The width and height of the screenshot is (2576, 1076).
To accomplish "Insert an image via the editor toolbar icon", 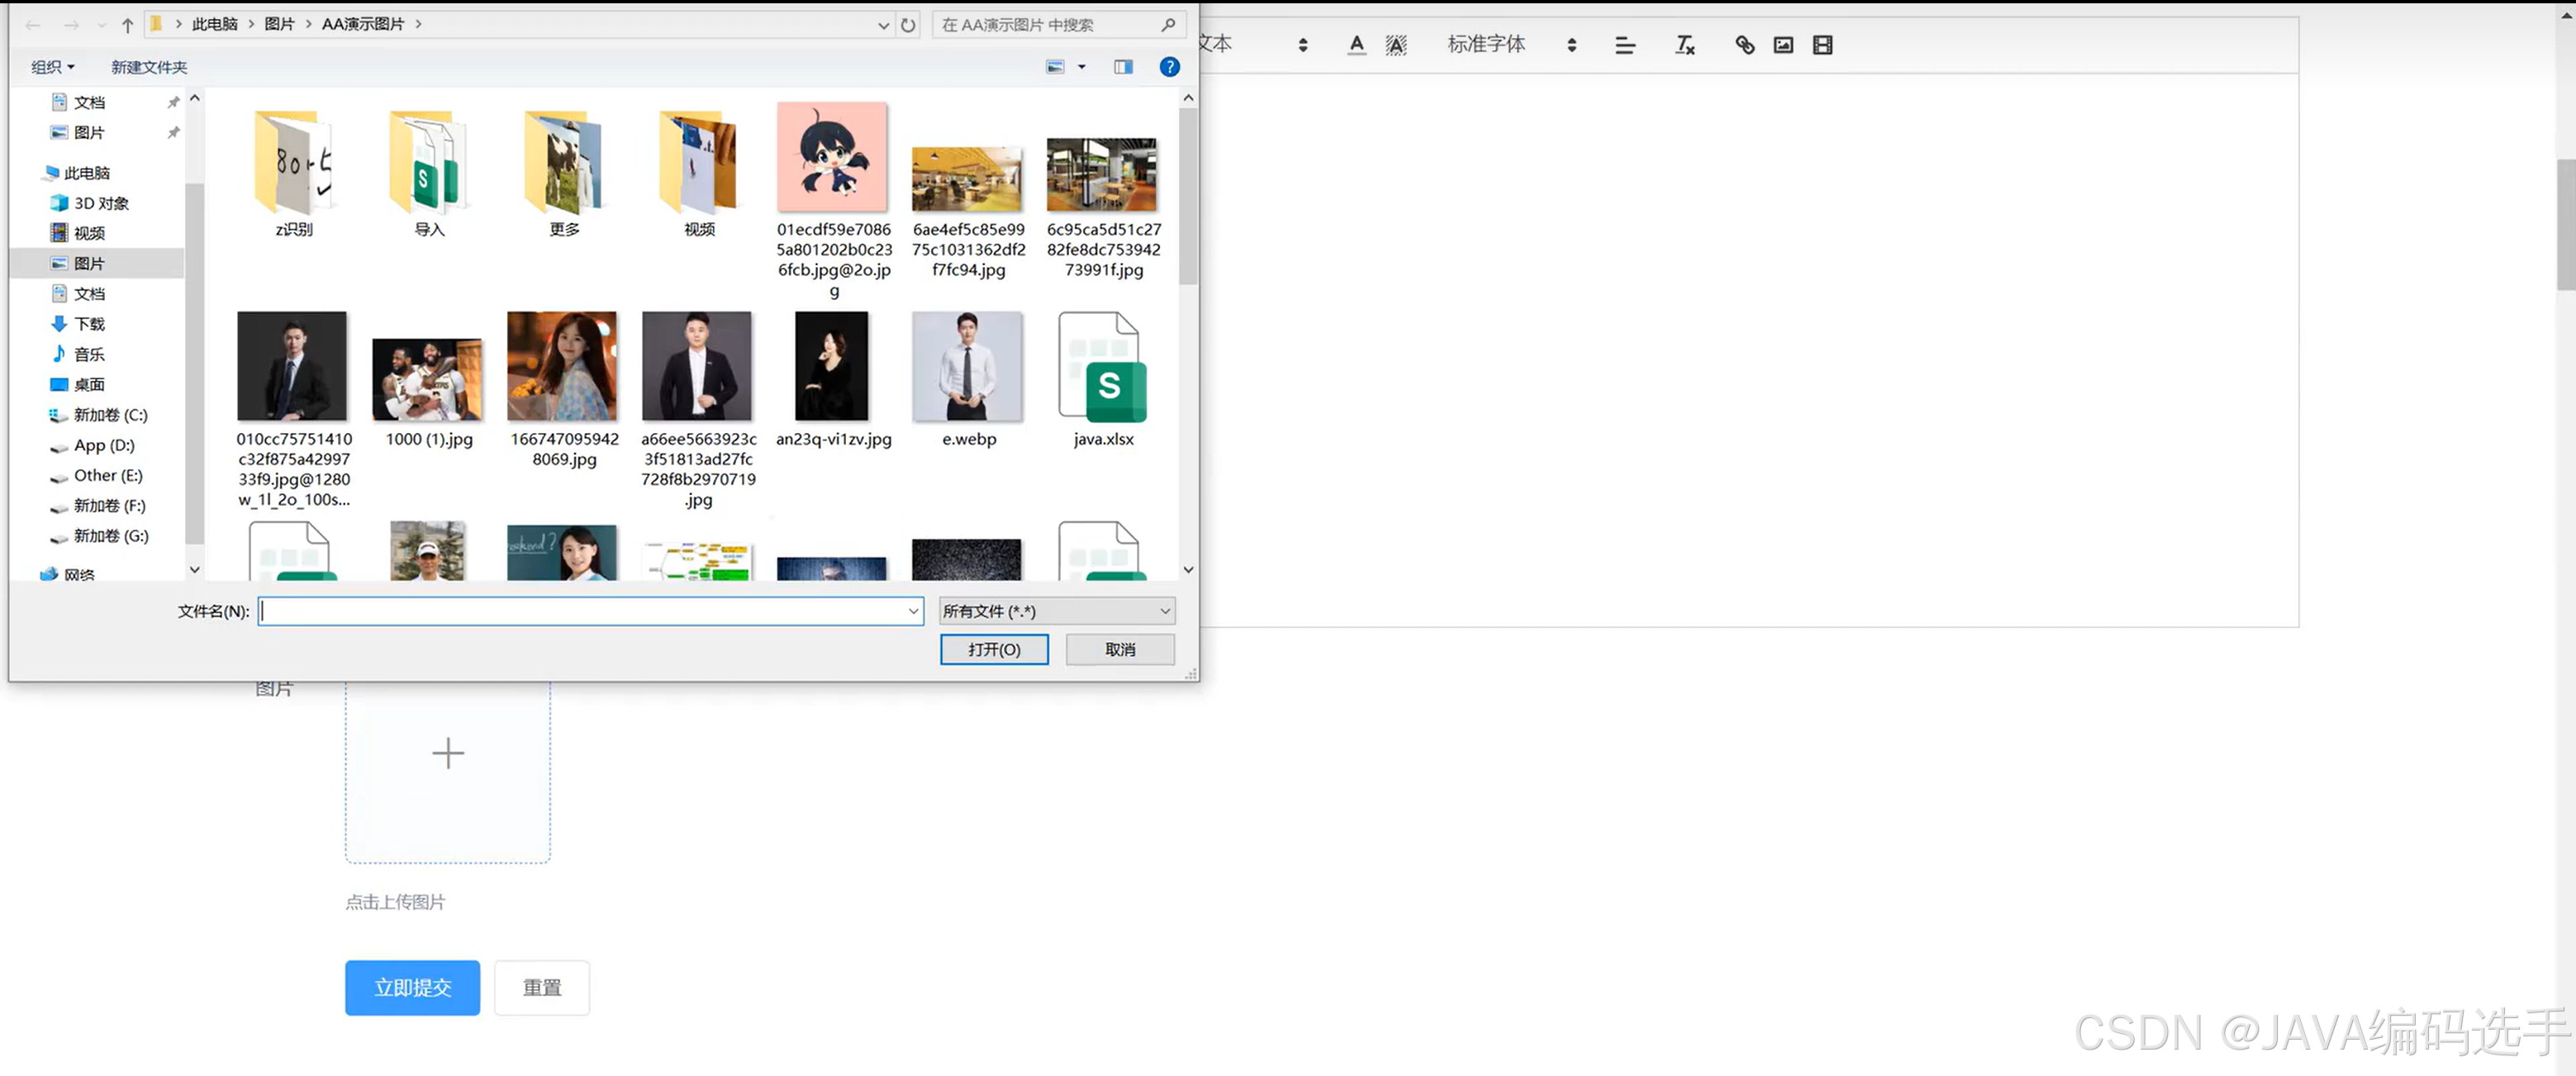I will [1782, 44].
